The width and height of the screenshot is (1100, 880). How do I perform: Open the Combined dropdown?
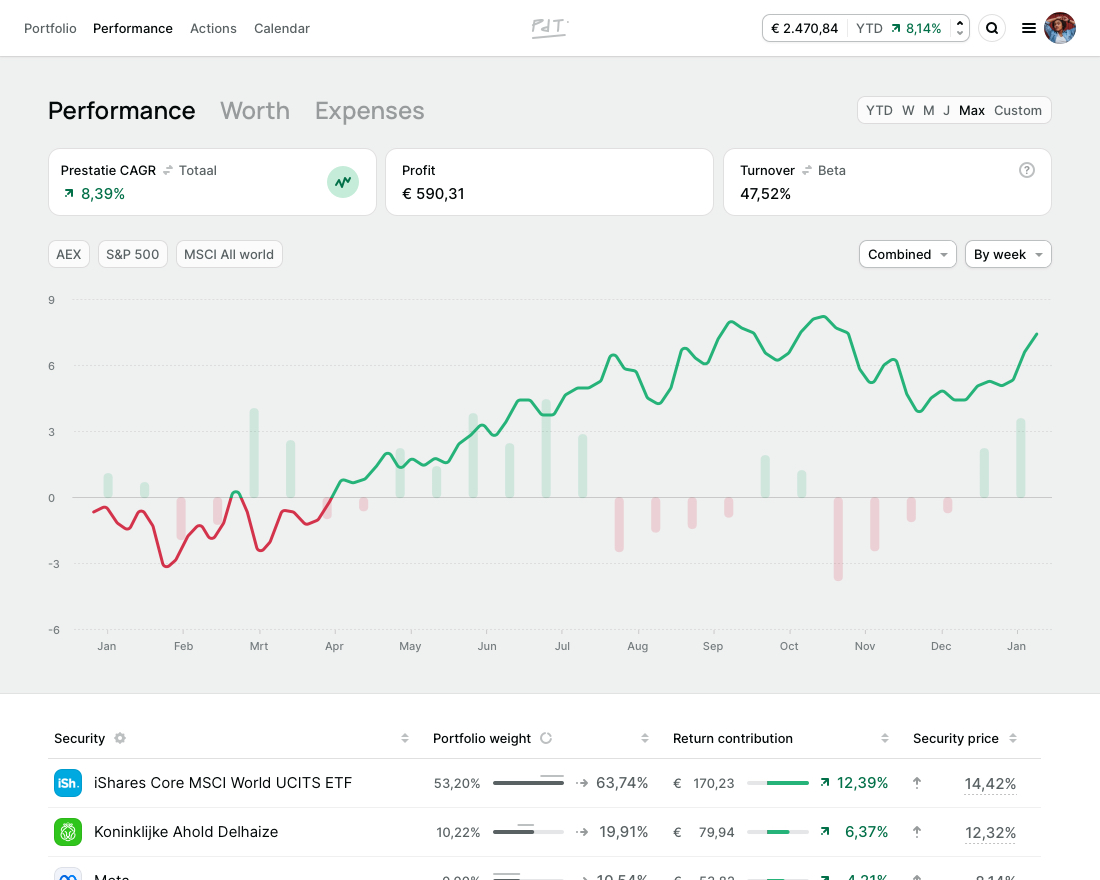point(907,254)
